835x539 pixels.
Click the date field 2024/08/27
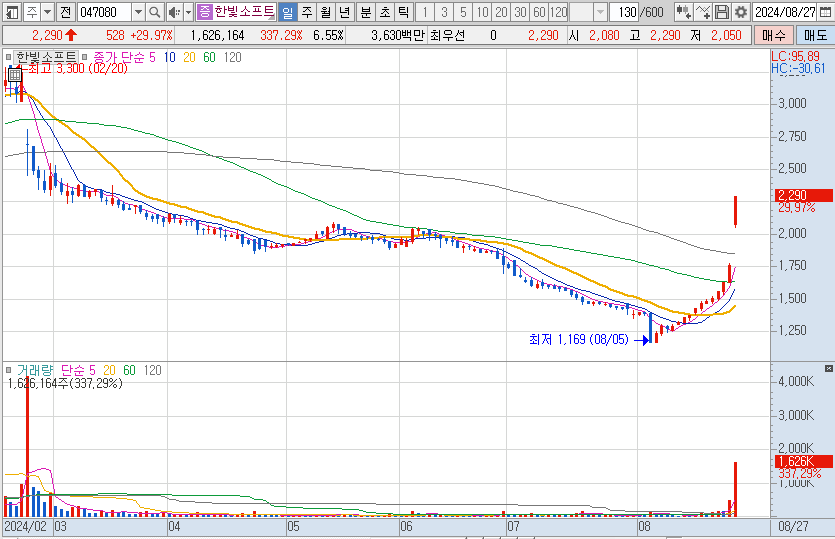point(786,12)
